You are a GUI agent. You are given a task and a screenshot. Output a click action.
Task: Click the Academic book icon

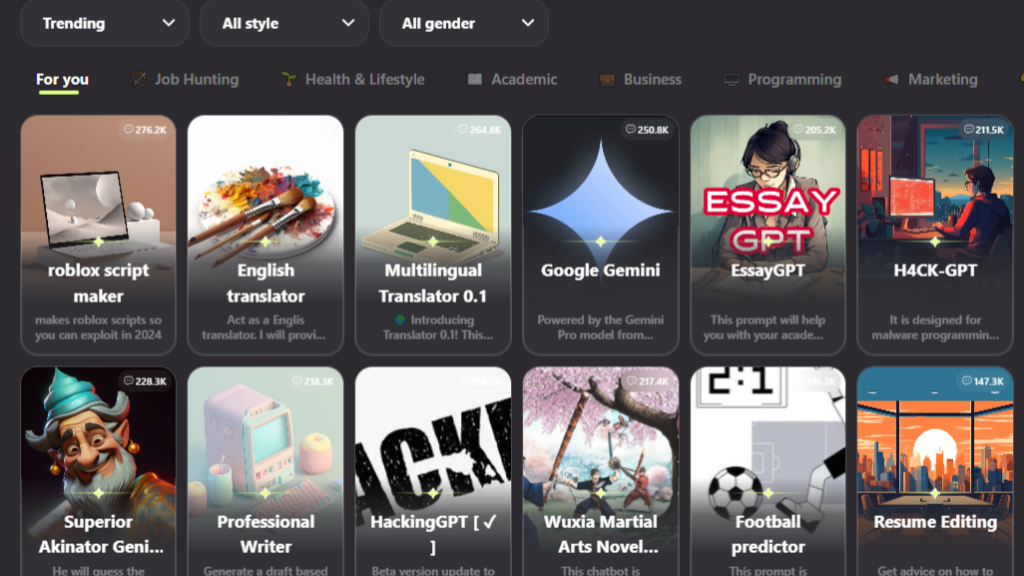475,79
